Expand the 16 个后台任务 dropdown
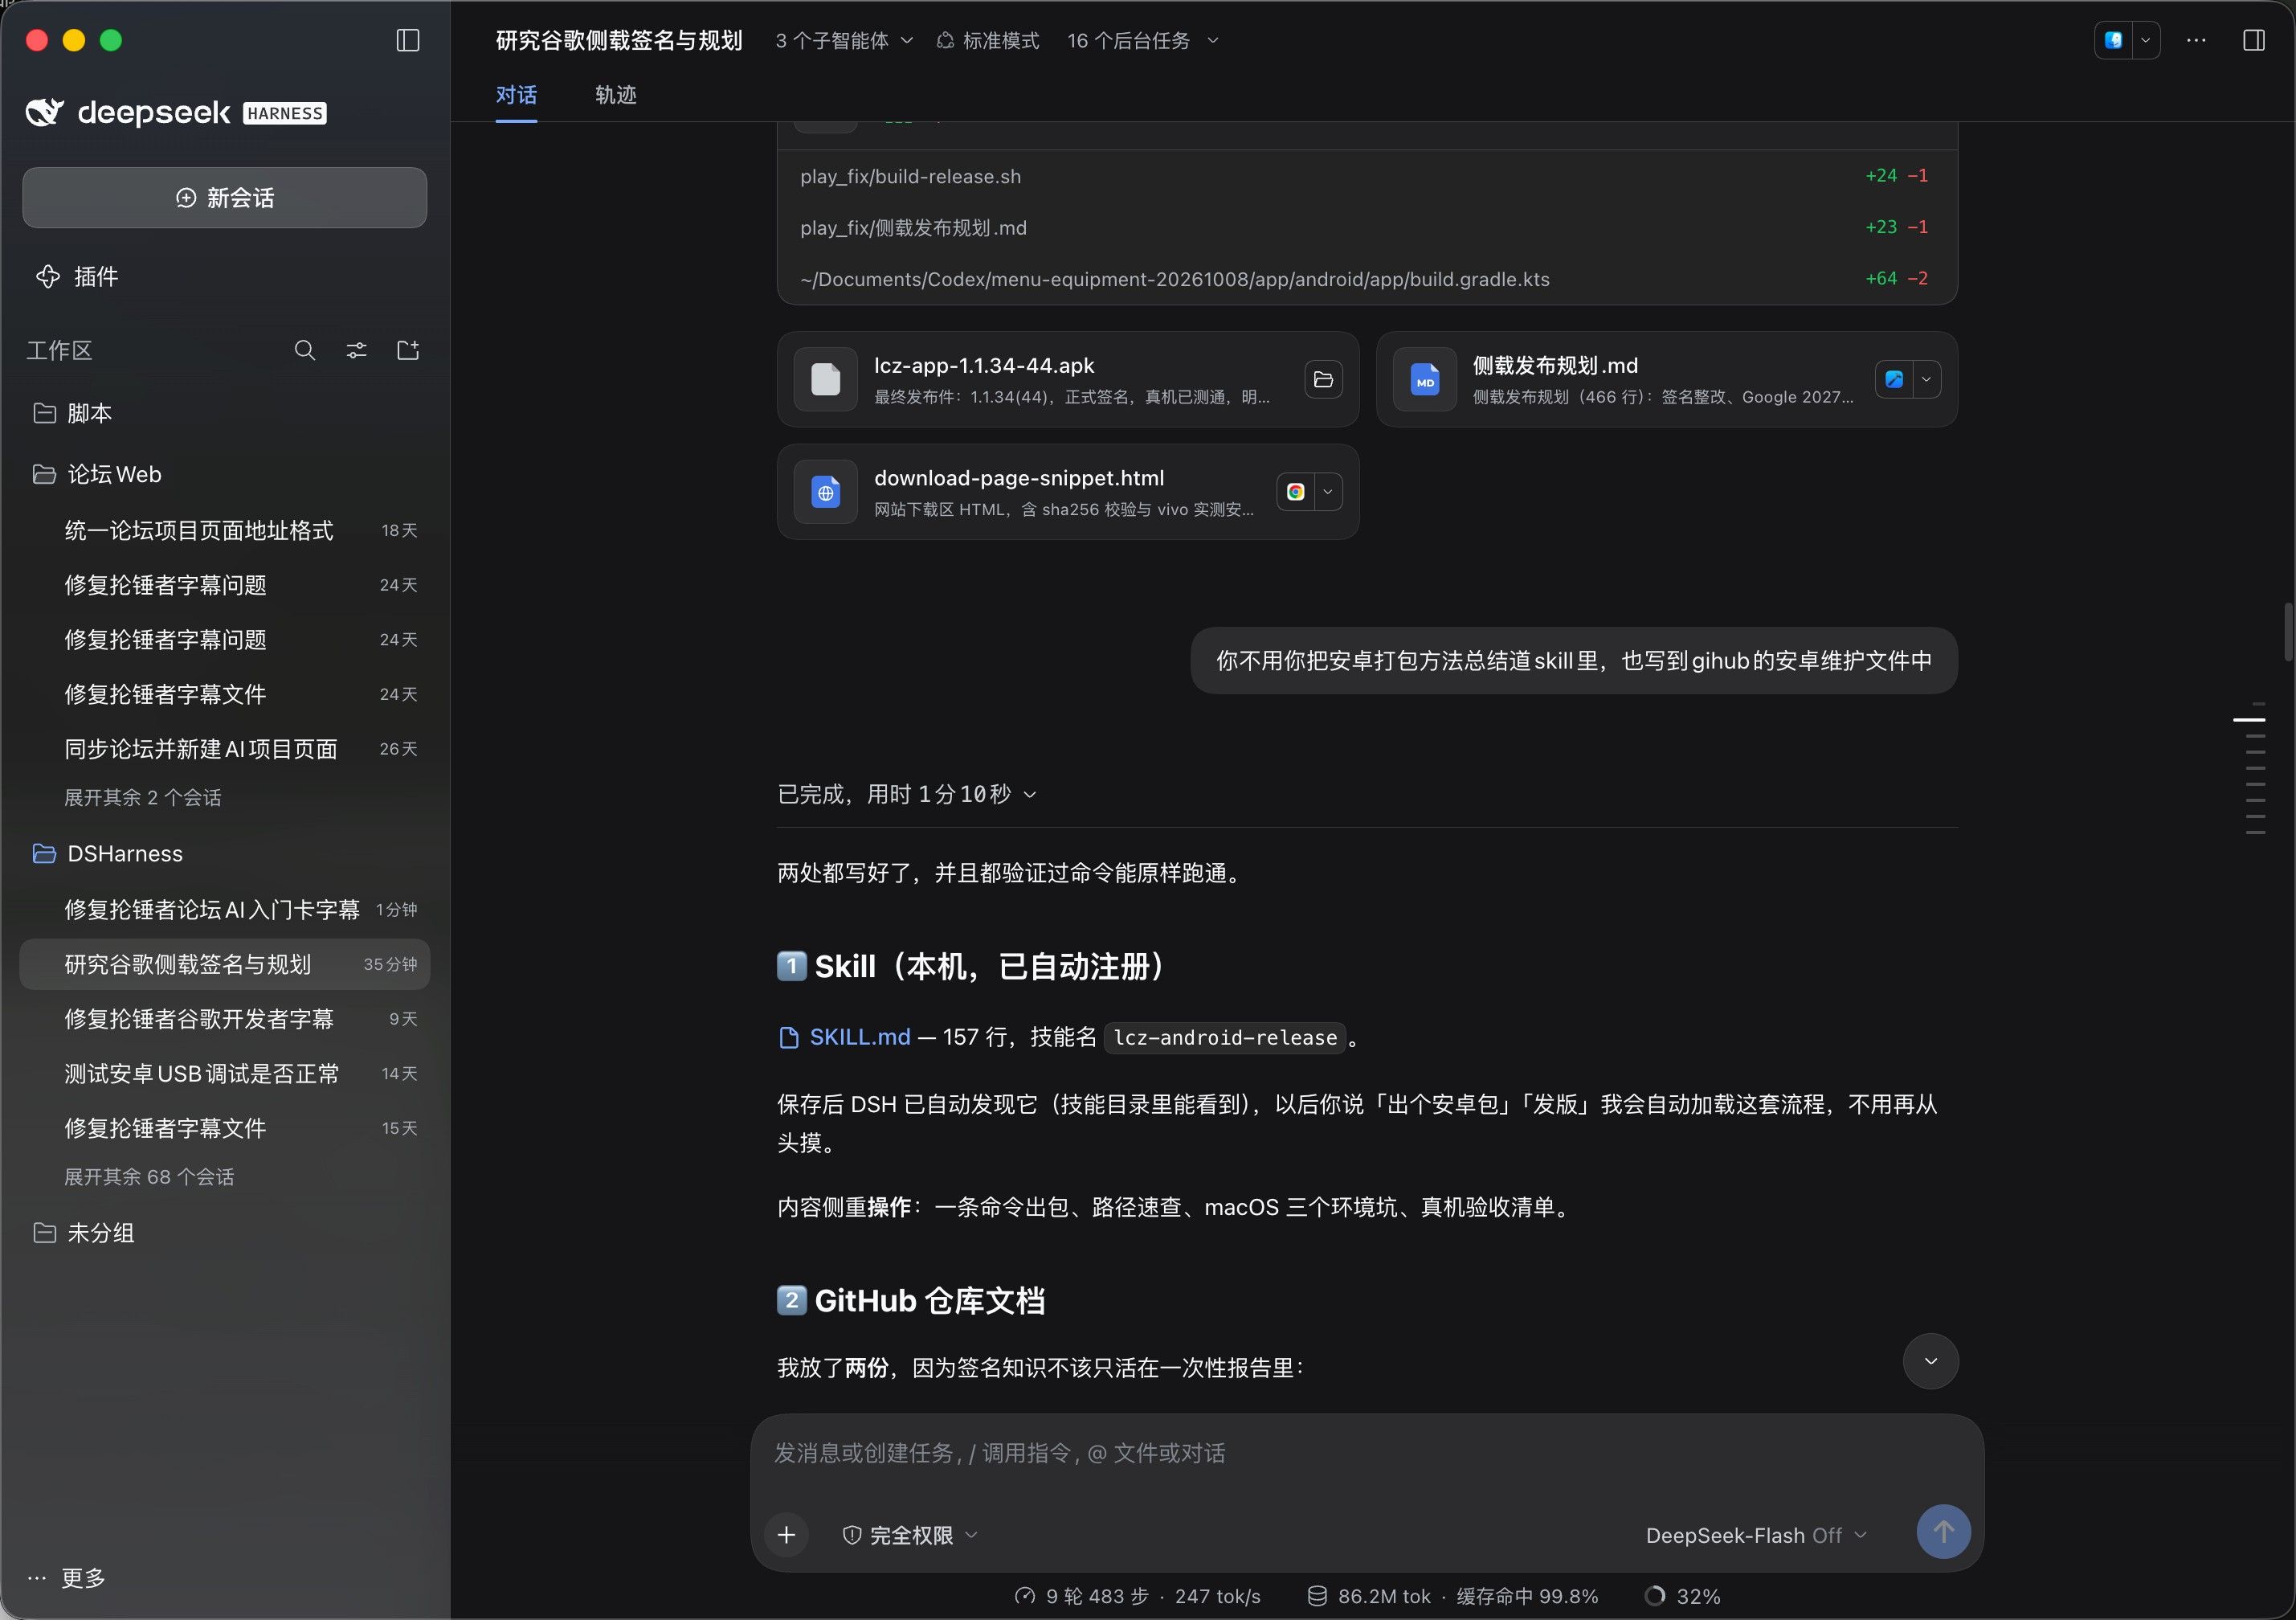Viewport: 2296px width, 1620px height. point(1143,40)
